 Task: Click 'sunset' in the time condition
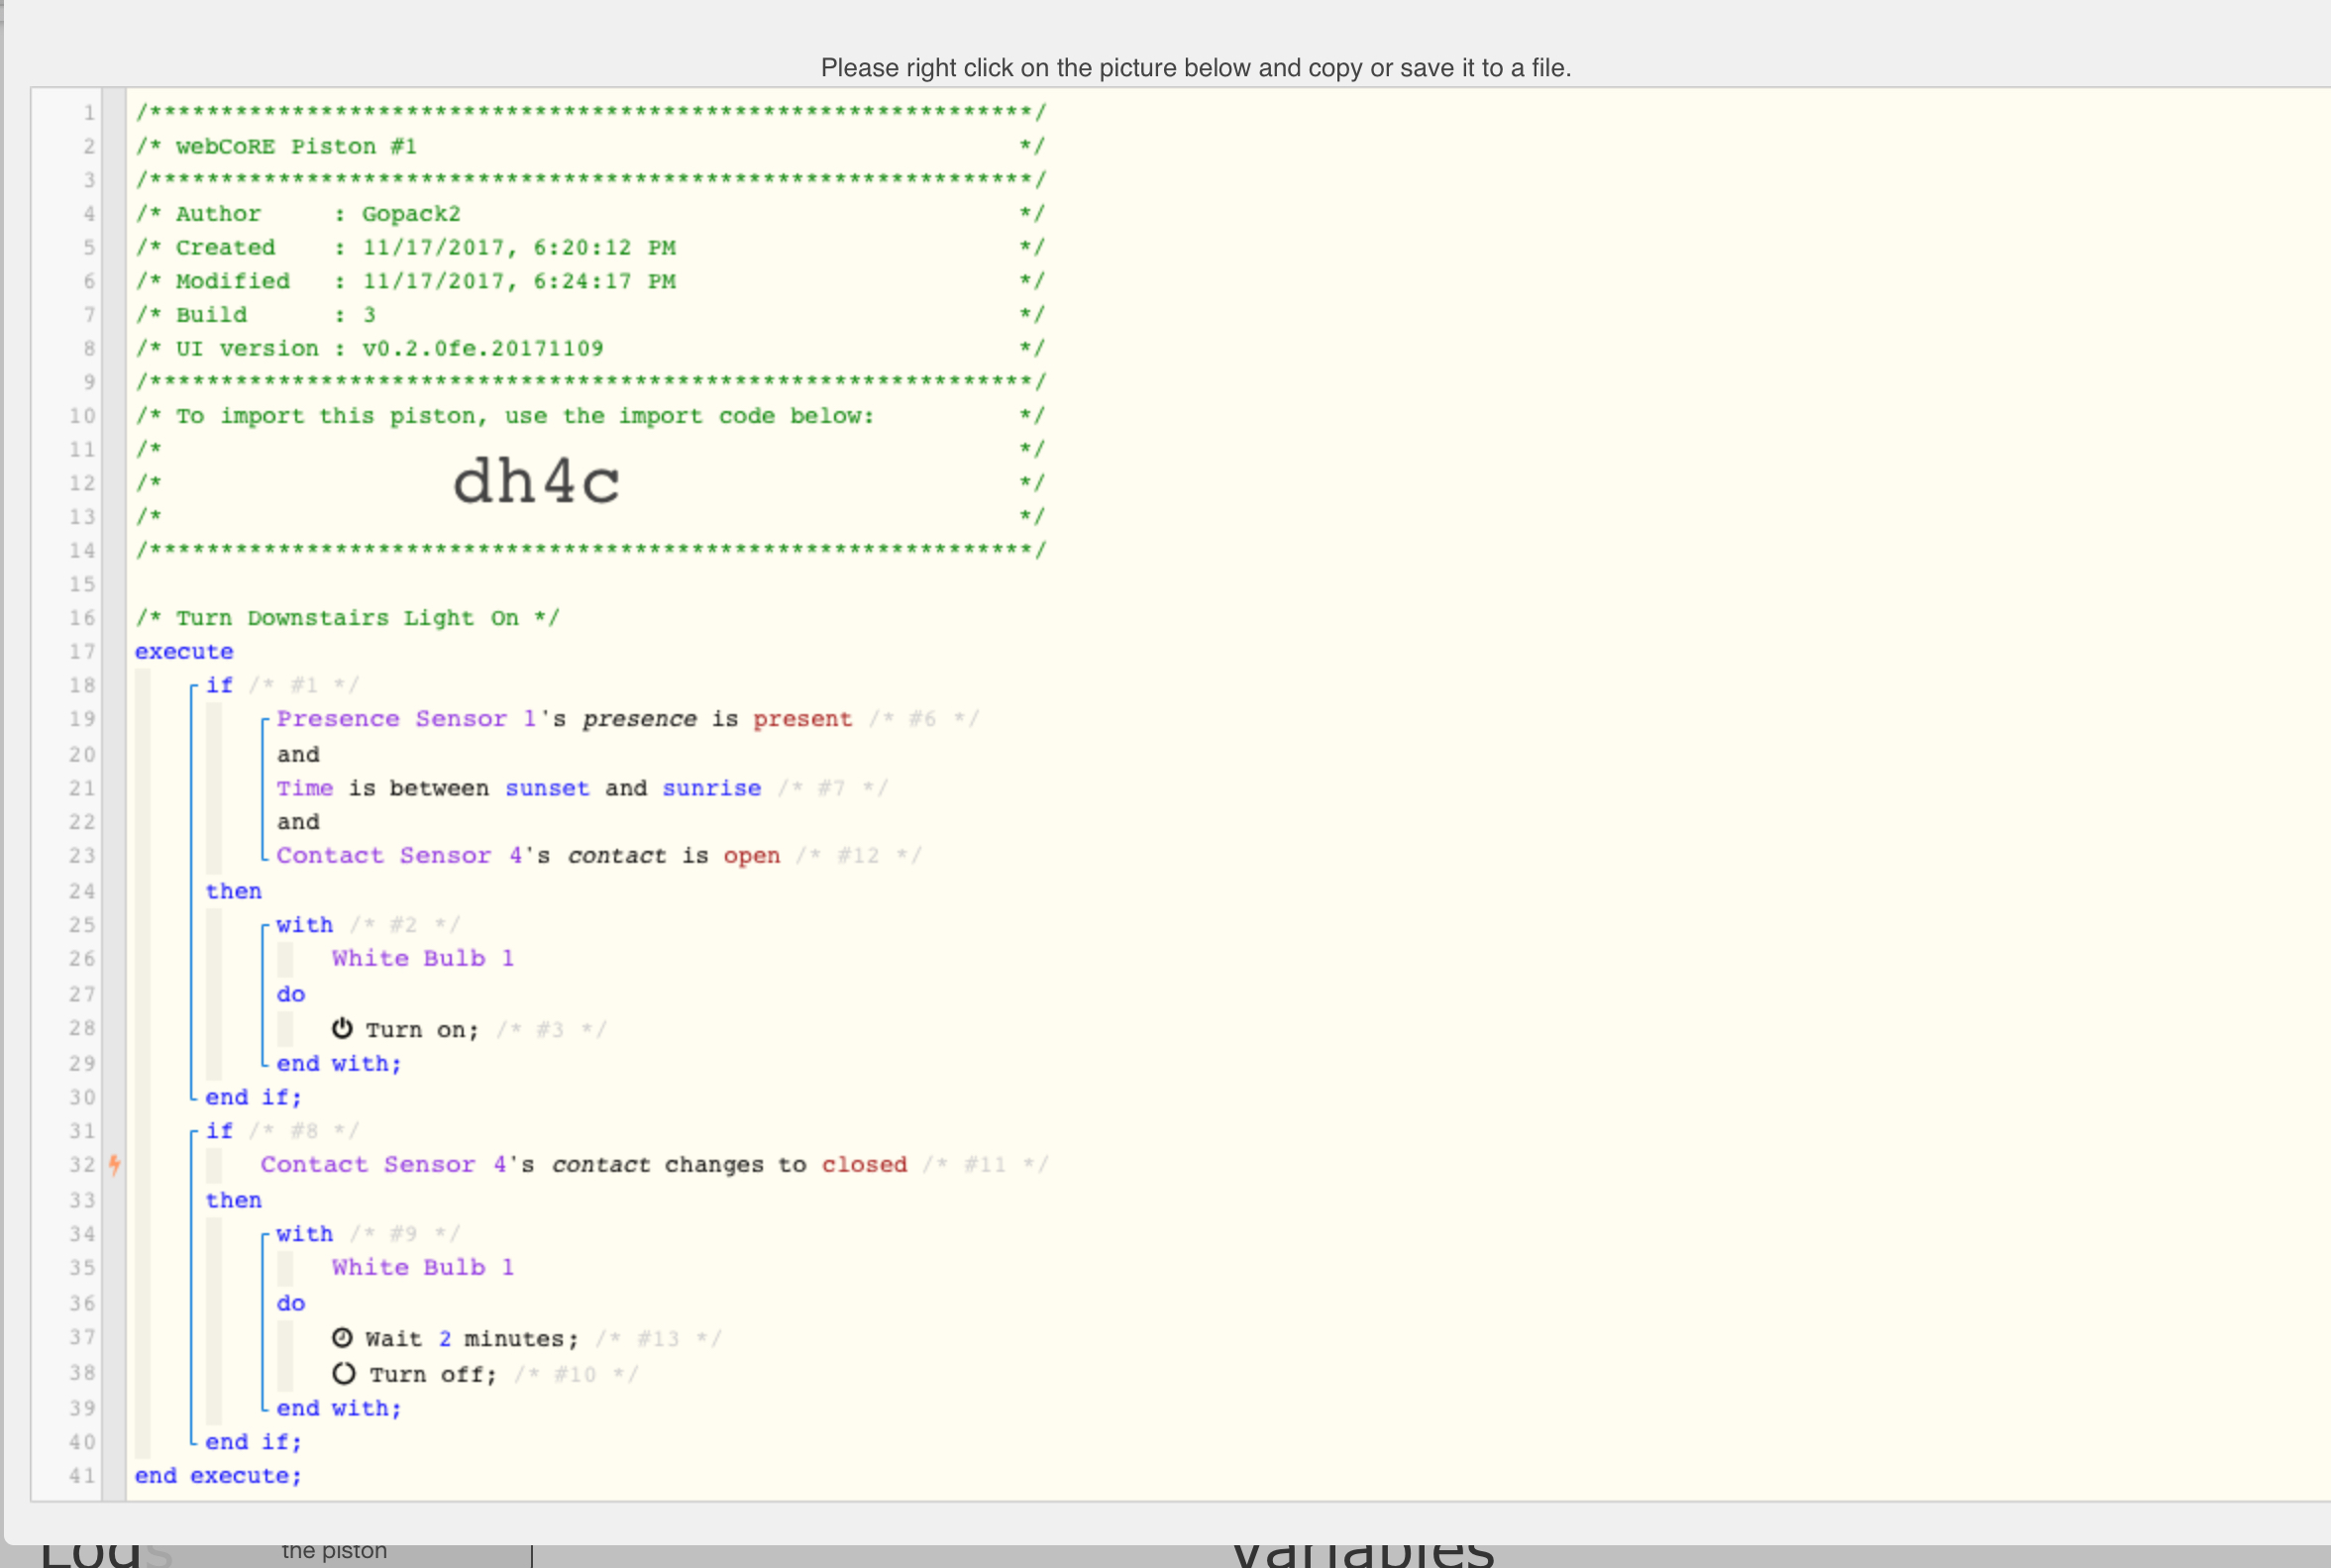[547, 788]
